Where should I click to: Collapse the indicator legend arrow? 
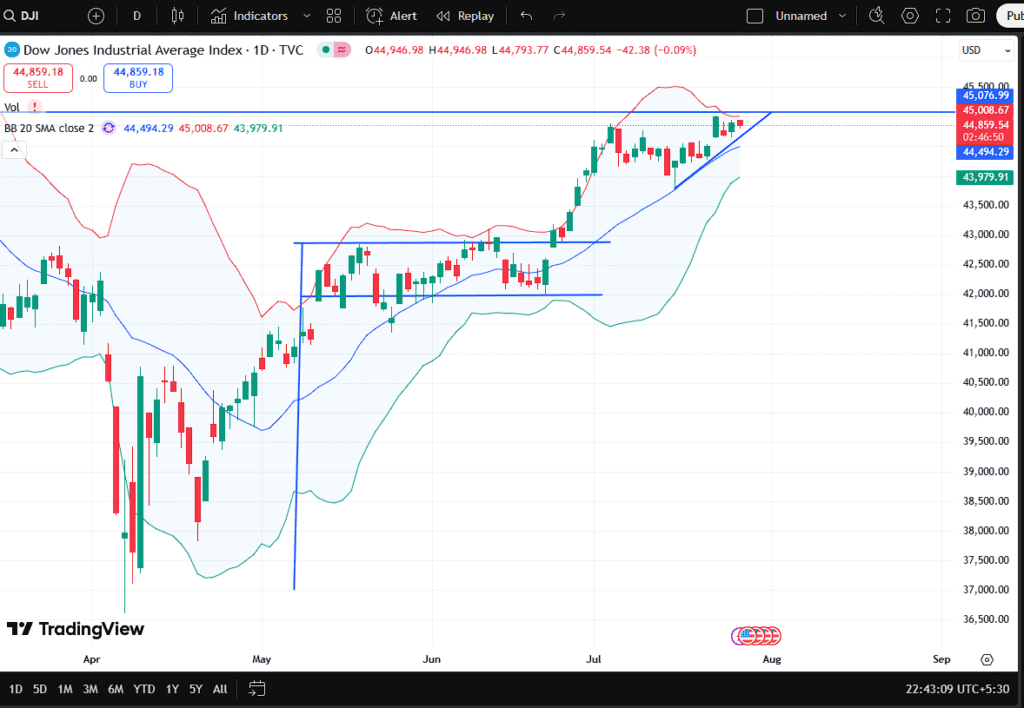pyautogui.click(x=14, y=150)
